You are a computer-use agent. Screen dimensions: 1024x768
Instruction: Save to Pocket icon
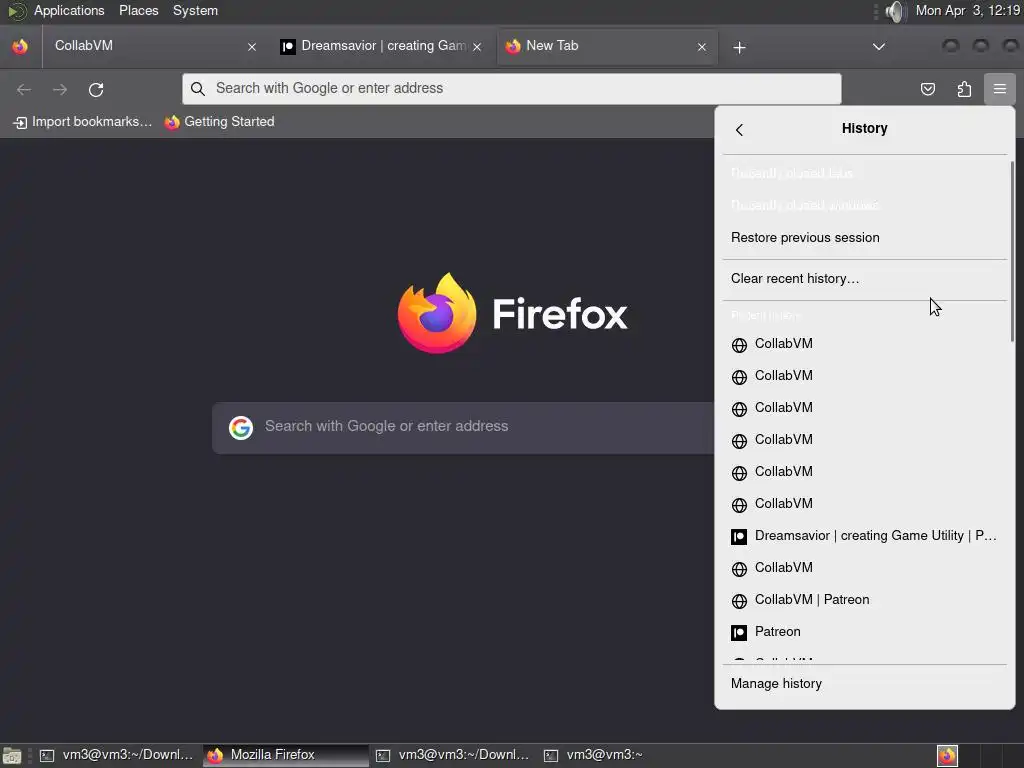tap(928, 89)
